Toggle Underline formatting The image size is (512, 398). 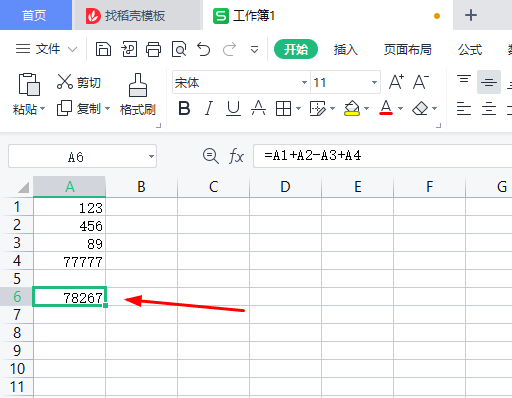[x=233, y=108]
